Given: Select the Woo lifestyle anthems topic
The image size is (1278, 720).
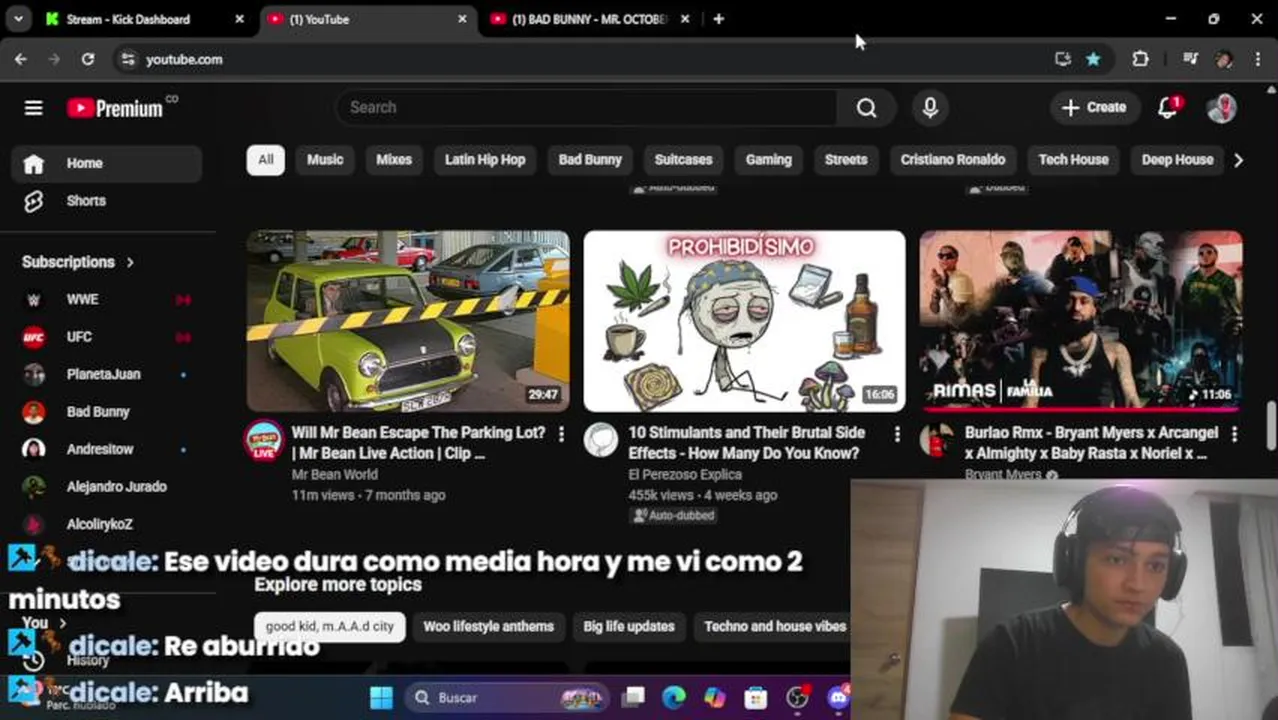Looking at the screenshot, I should [488, 627].
